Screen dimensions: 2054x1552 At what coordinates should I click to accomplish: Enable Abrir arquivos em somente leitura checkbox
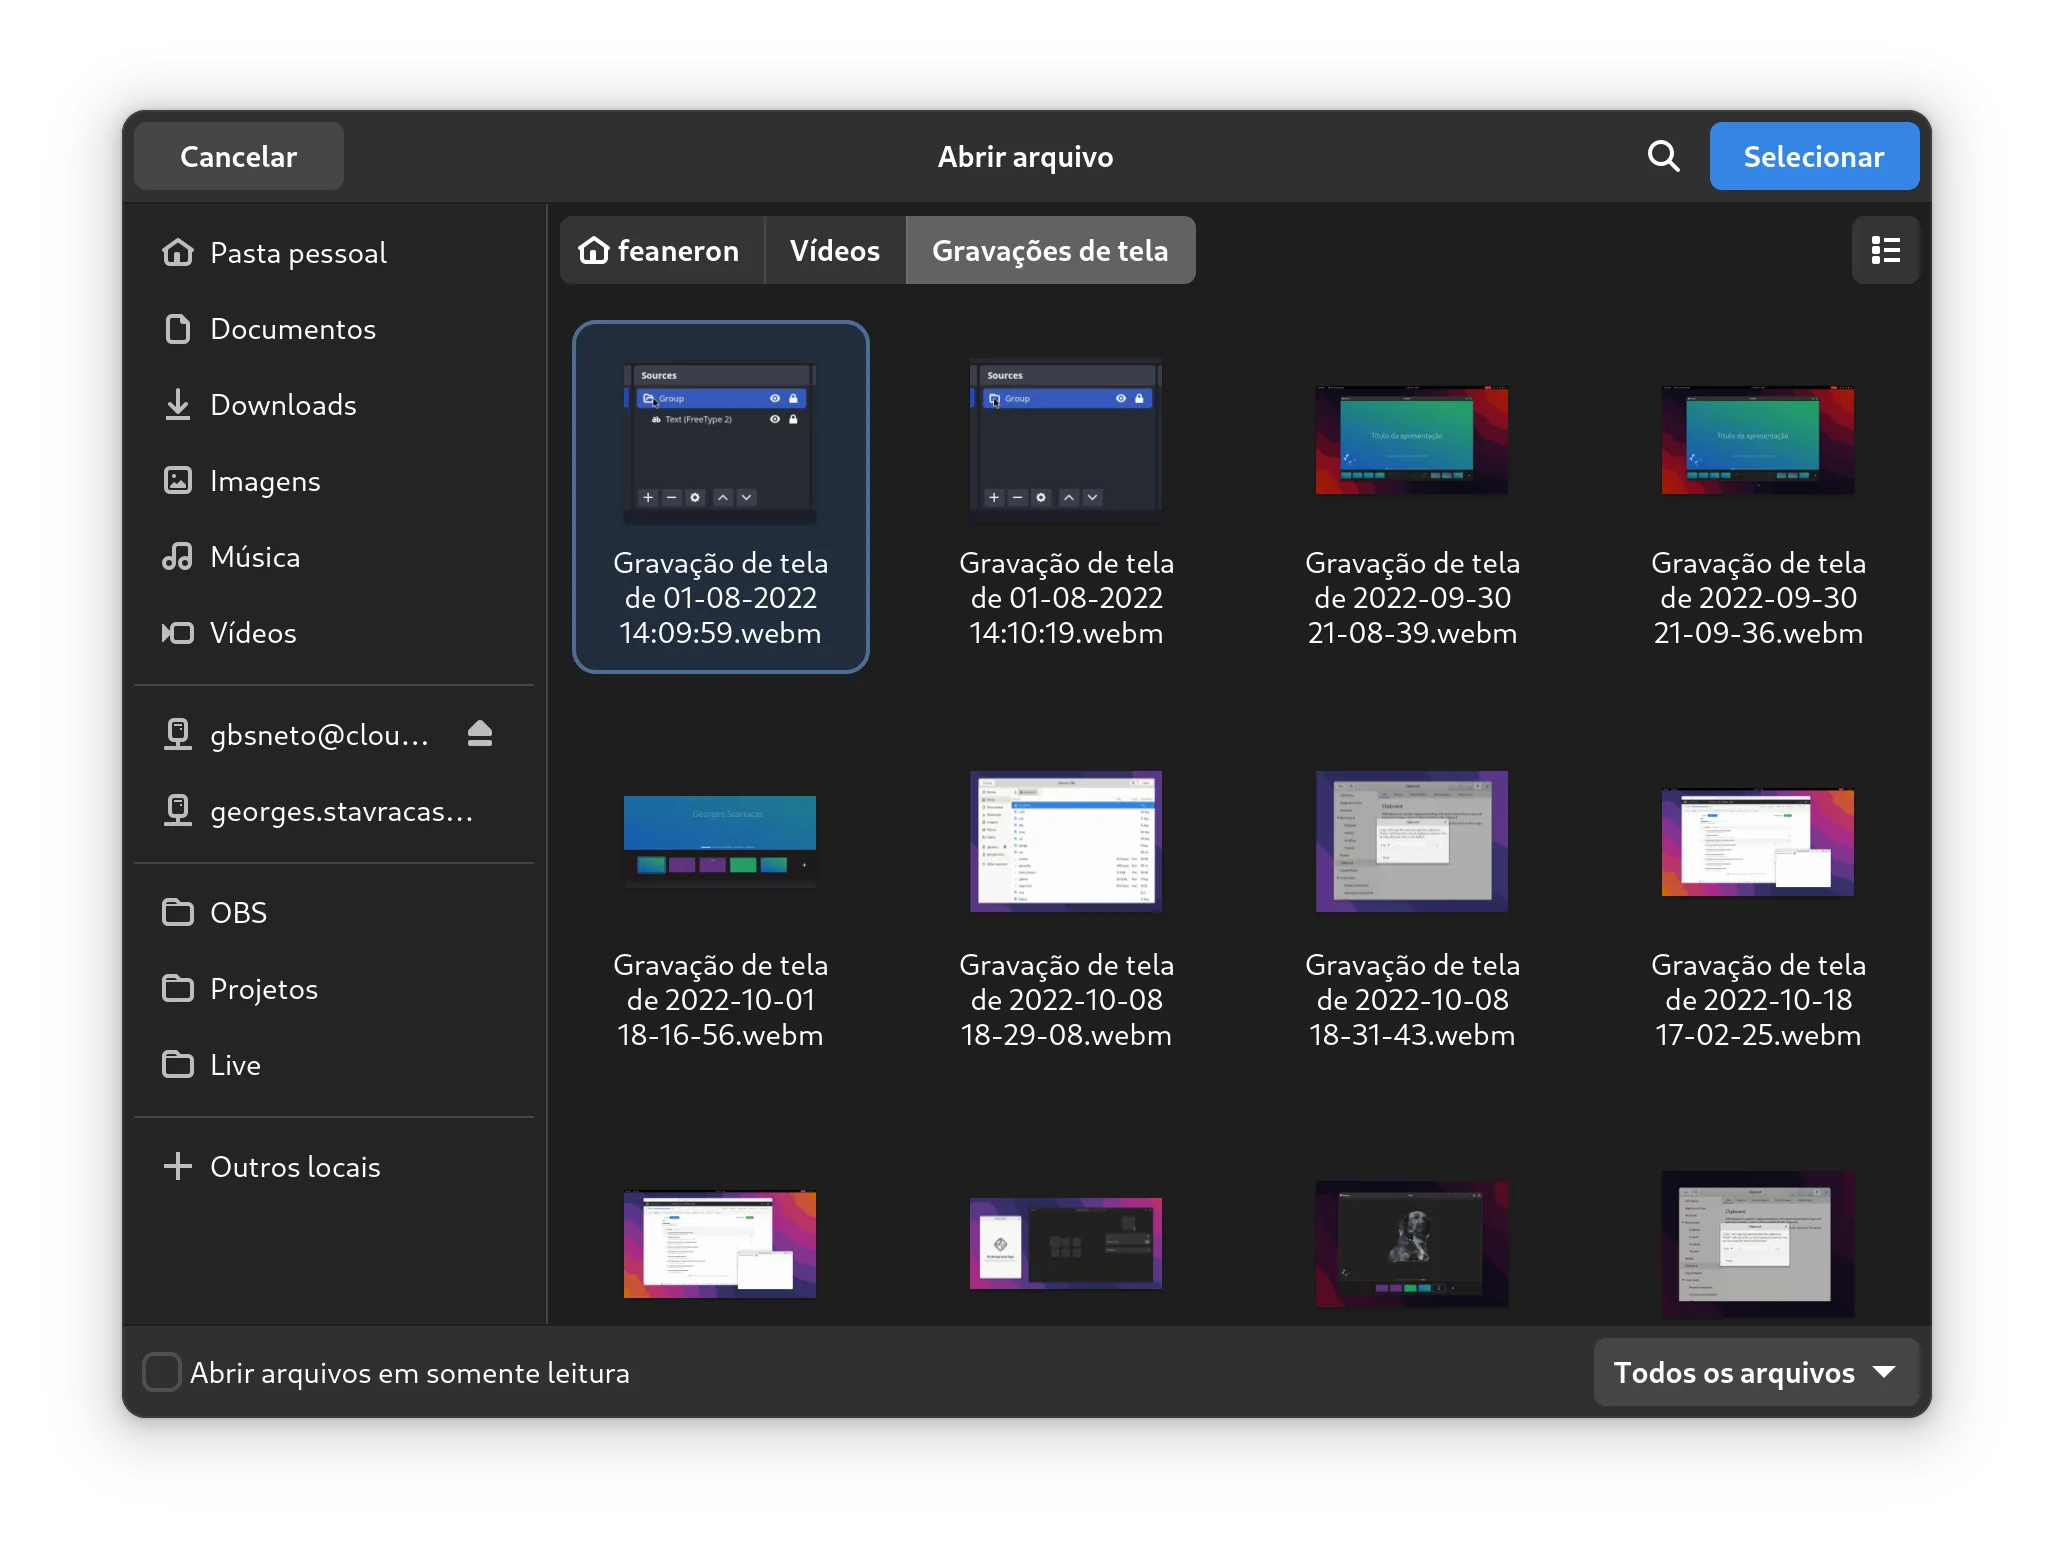coord(162,1373)
